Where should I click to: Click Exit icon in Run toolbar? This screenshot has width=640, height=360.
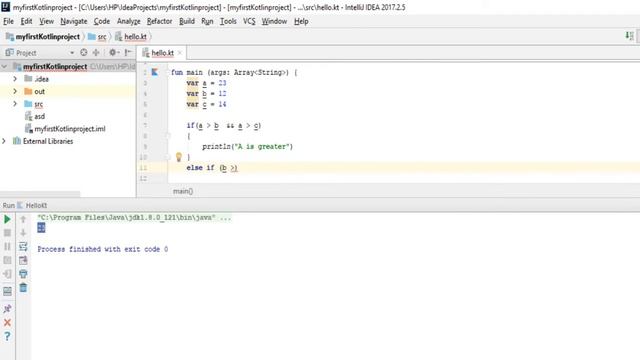click(7, 274)
